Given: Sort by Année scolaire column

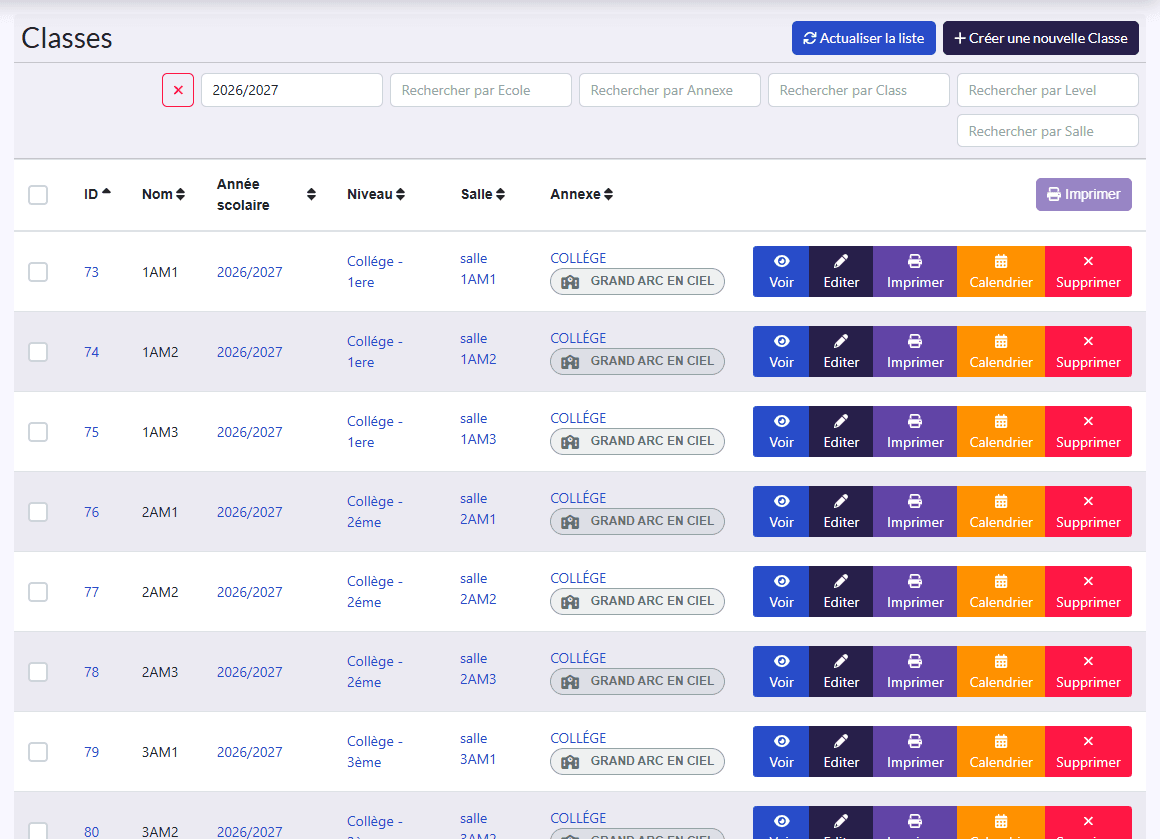Looking at the screenshot, I should coord(266,195).
